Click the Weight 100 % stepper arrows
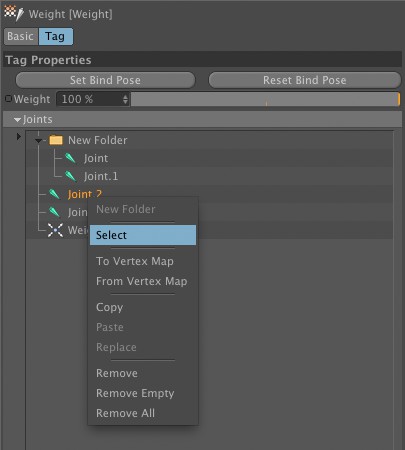 (x=125, y=99)
